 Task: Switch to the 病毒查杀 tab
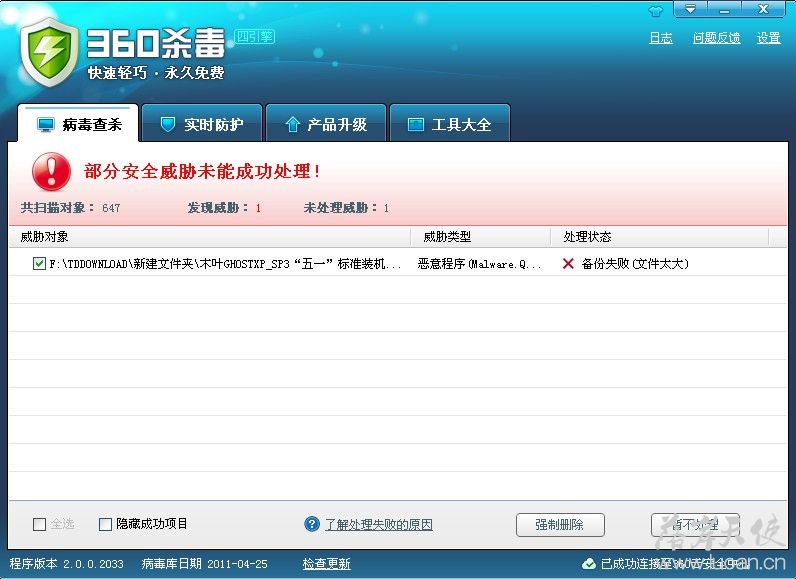coord(78,123)
